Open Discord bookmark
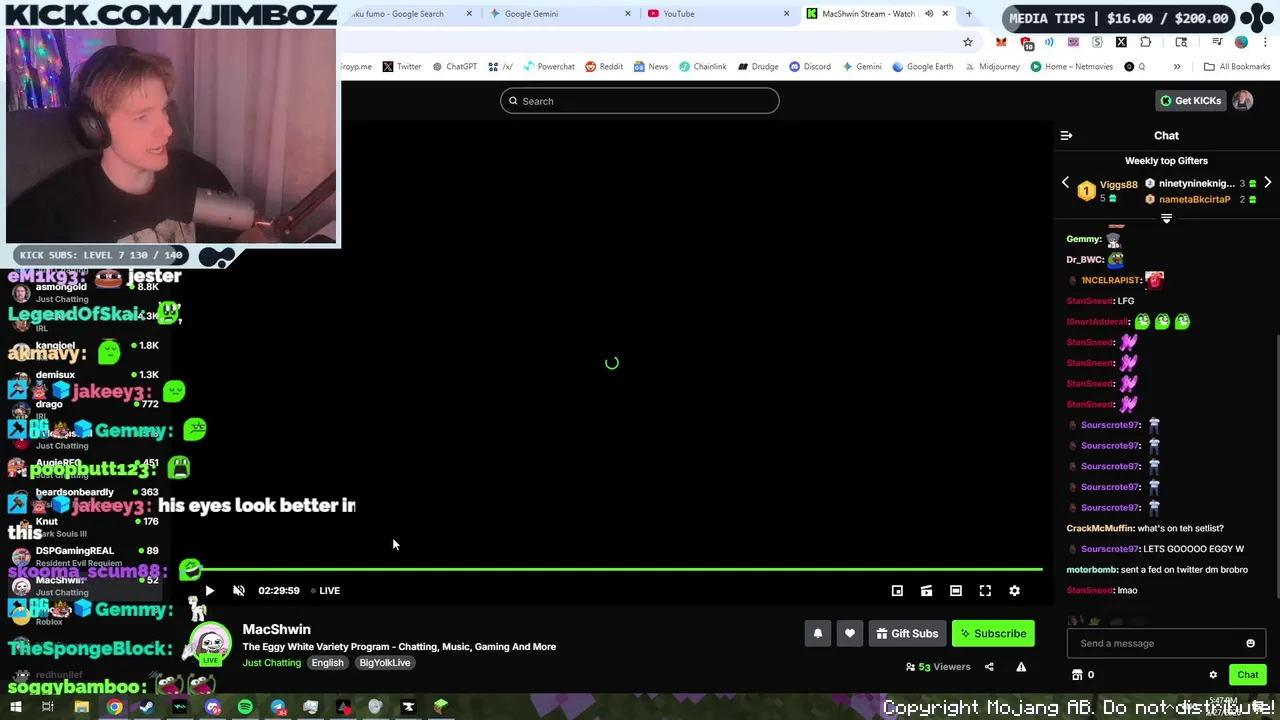1280x720 pixels. (x=810, y=67)
